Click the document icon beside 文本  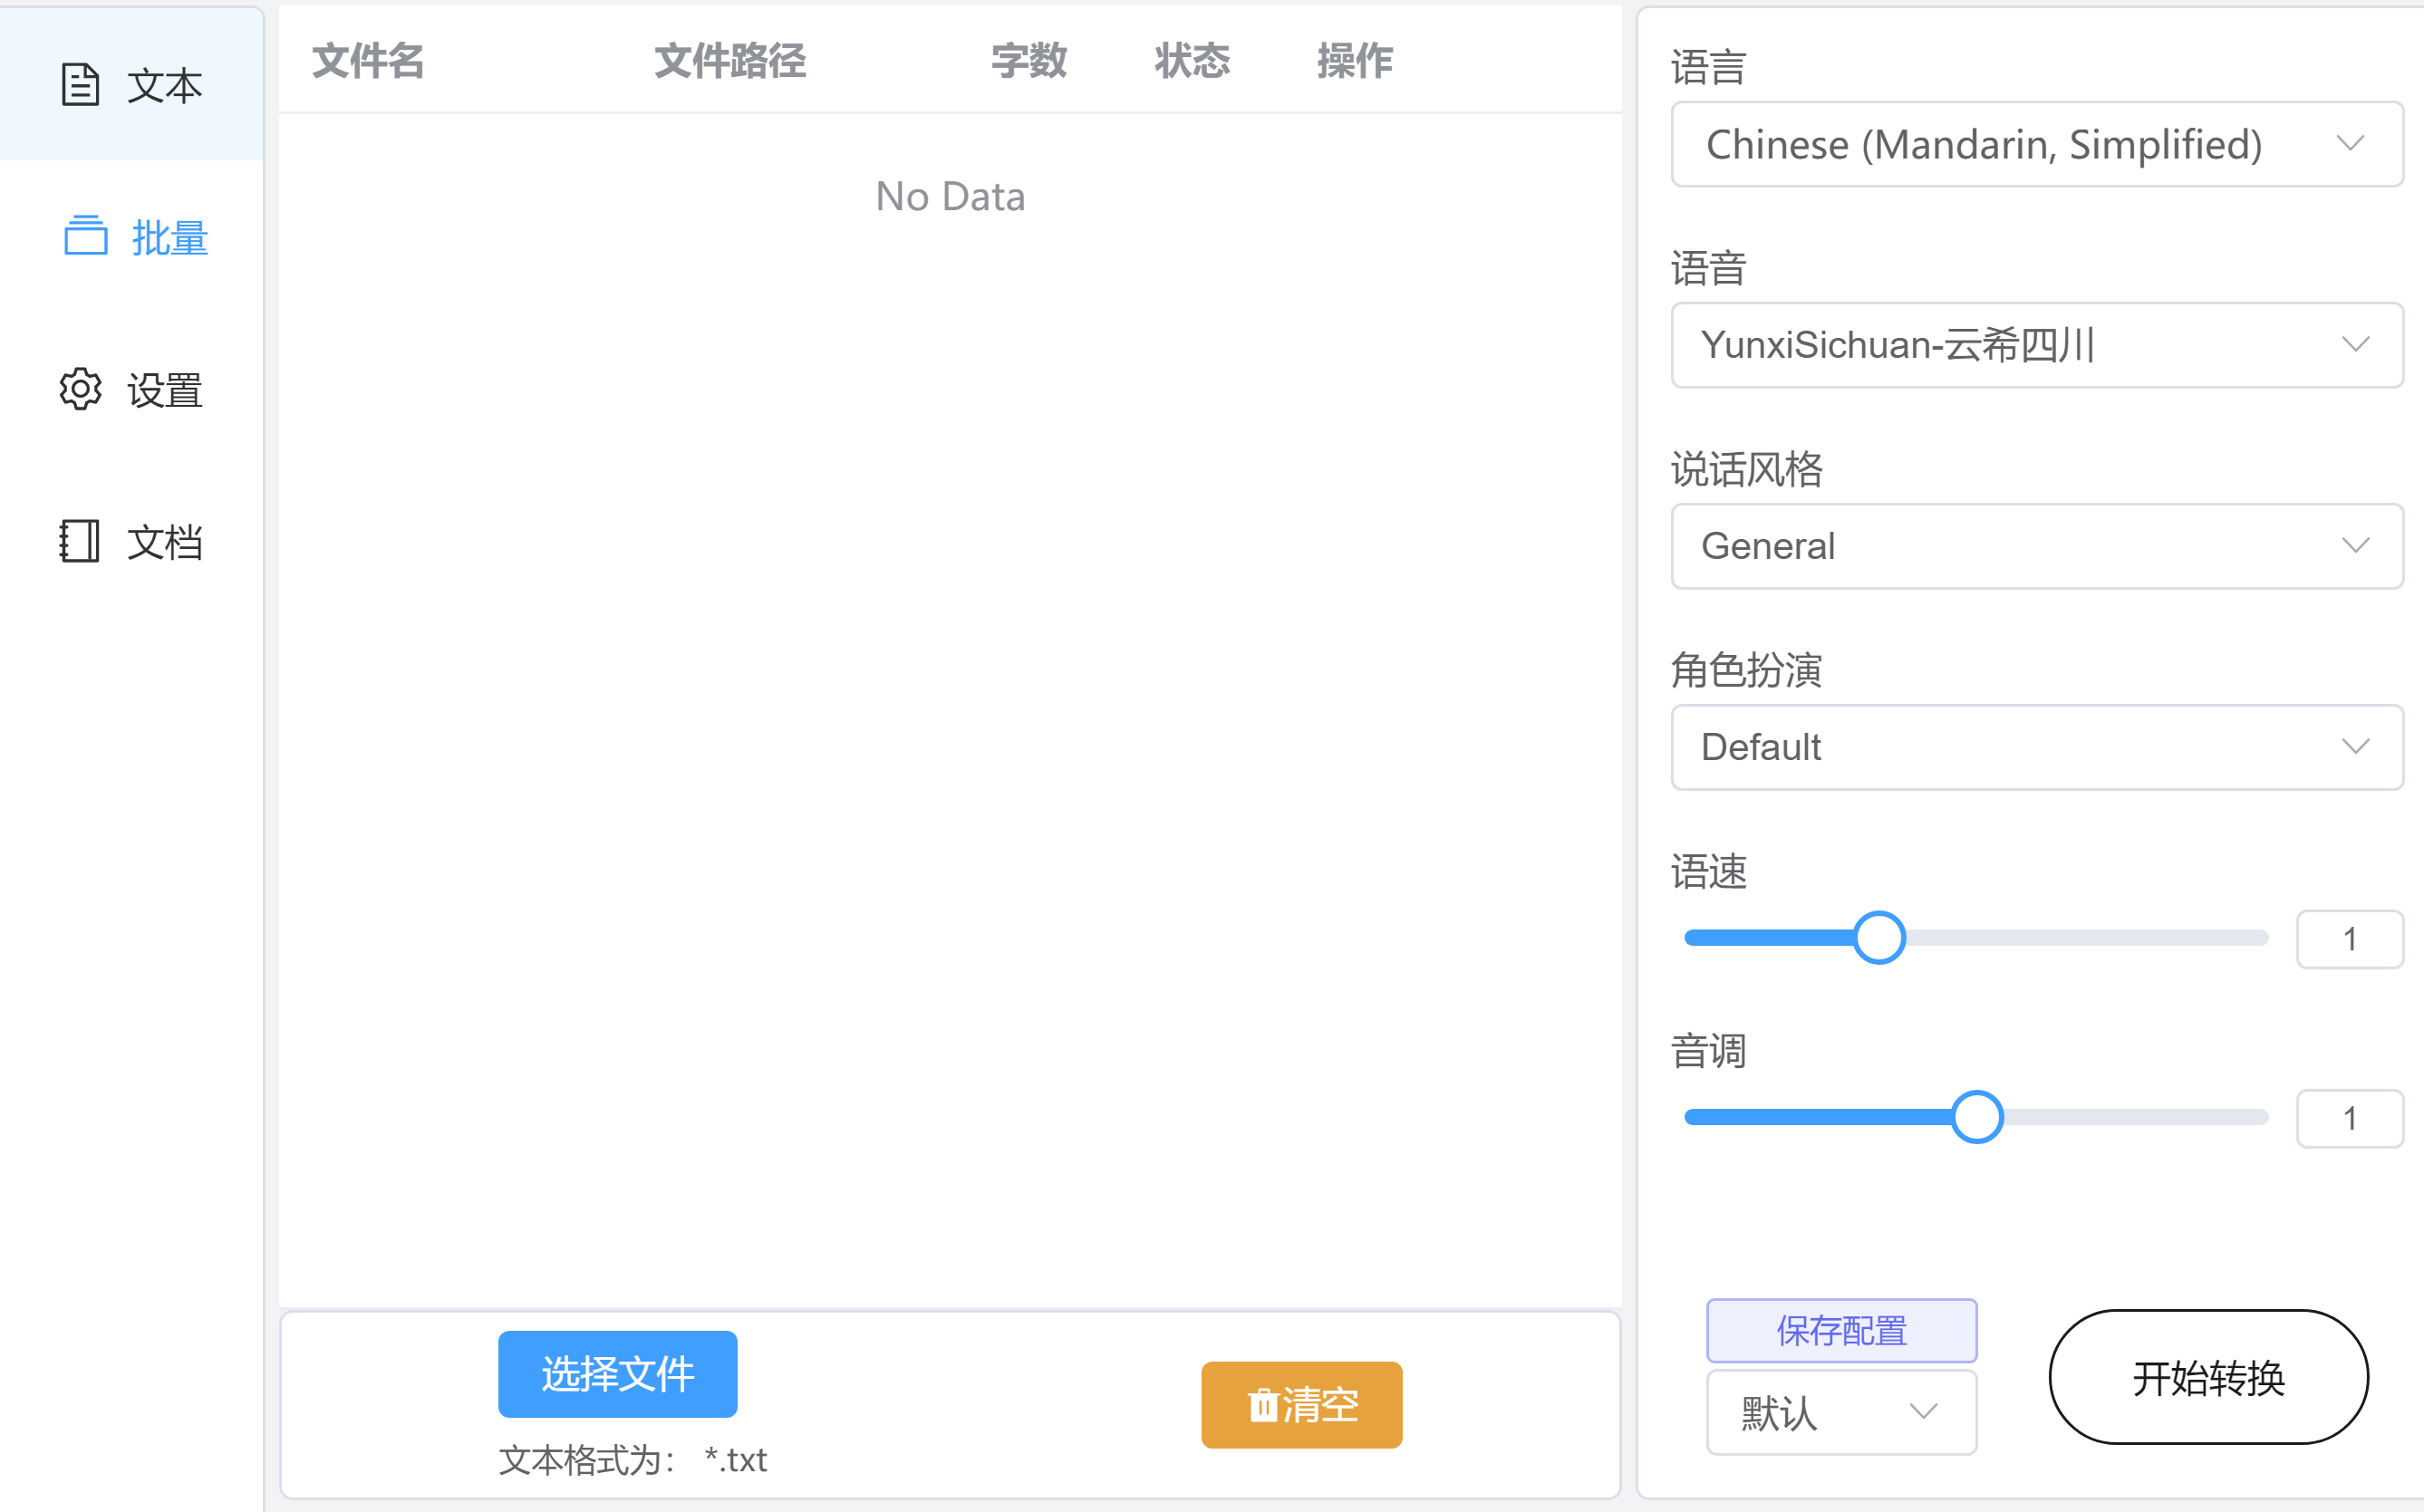[x=80, y=85]
